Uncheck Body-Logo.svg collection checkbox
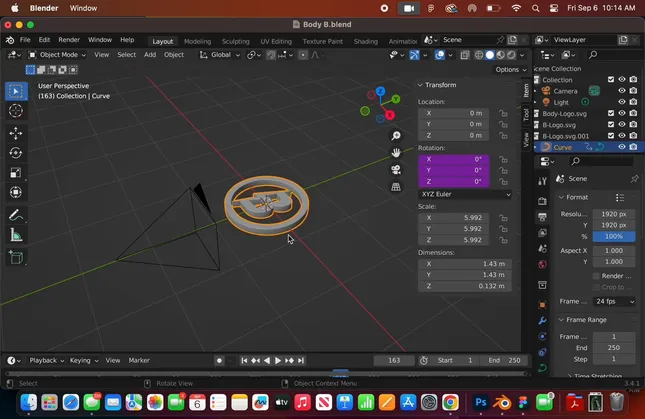The image size is (645, 419). 611,113
